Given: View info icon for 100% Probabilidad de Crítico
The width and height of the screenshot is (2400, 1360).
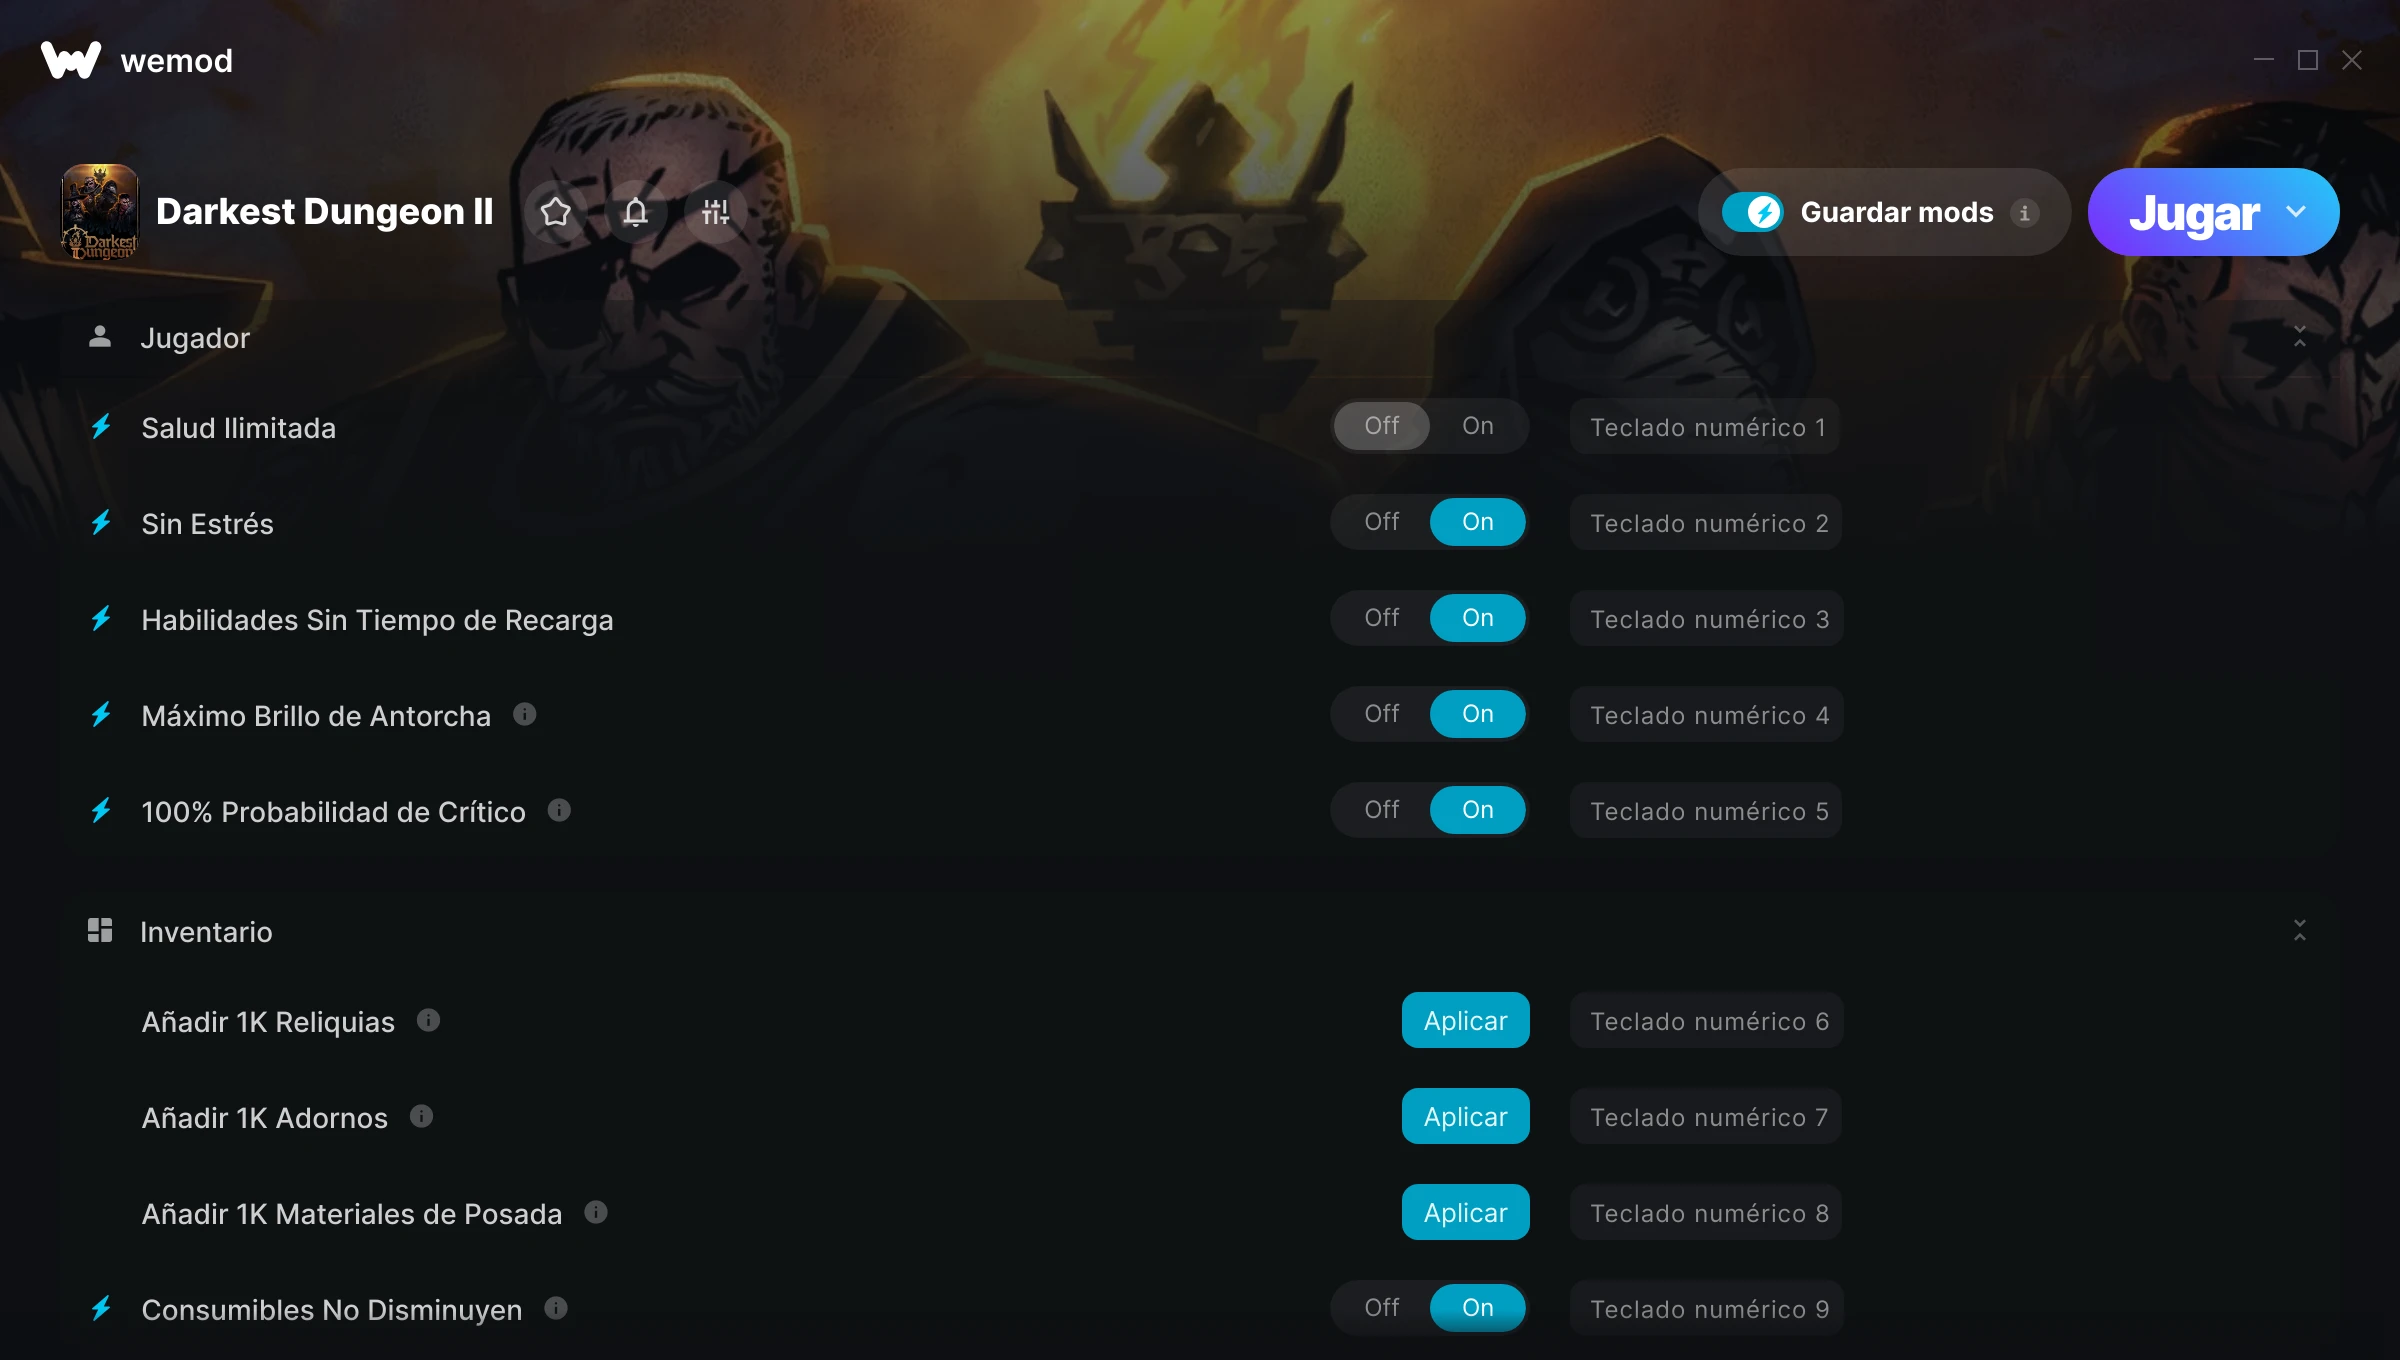Looking at the screenshot, I should [x=560, y=810].
